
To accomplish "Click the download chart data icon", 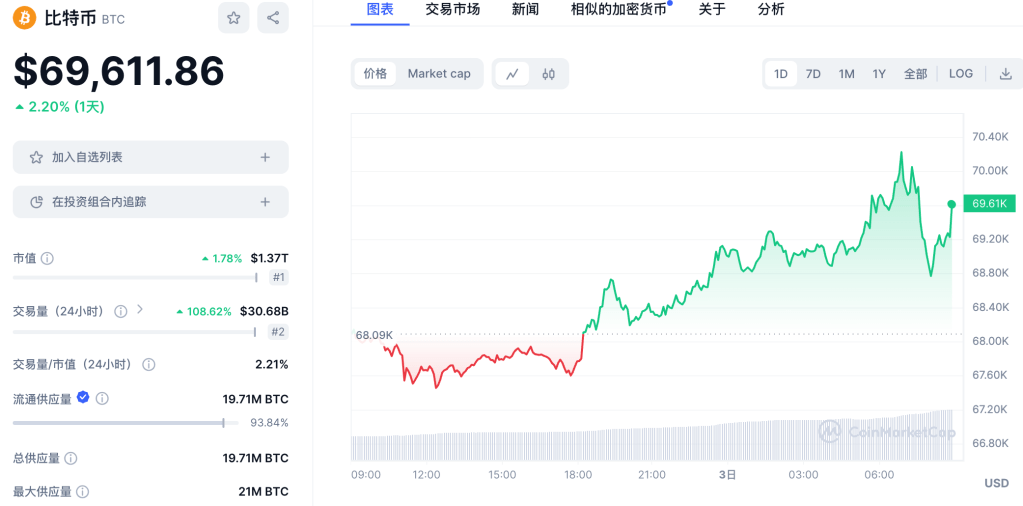I will pyautogui.click(x=1006, y=74).
